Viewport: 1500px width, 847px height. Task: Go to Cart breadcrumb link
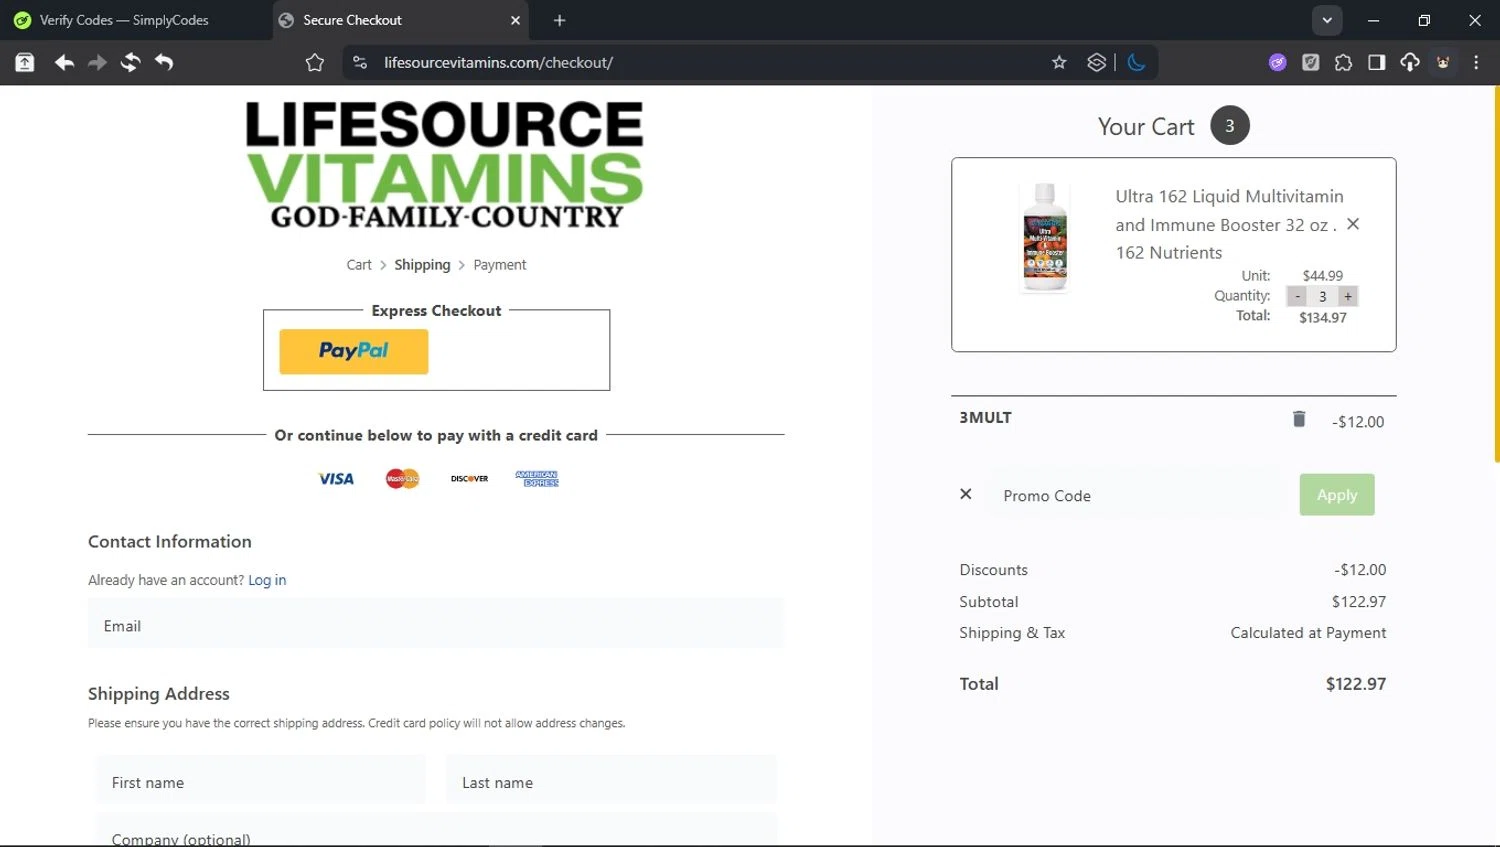click(359, 265)
